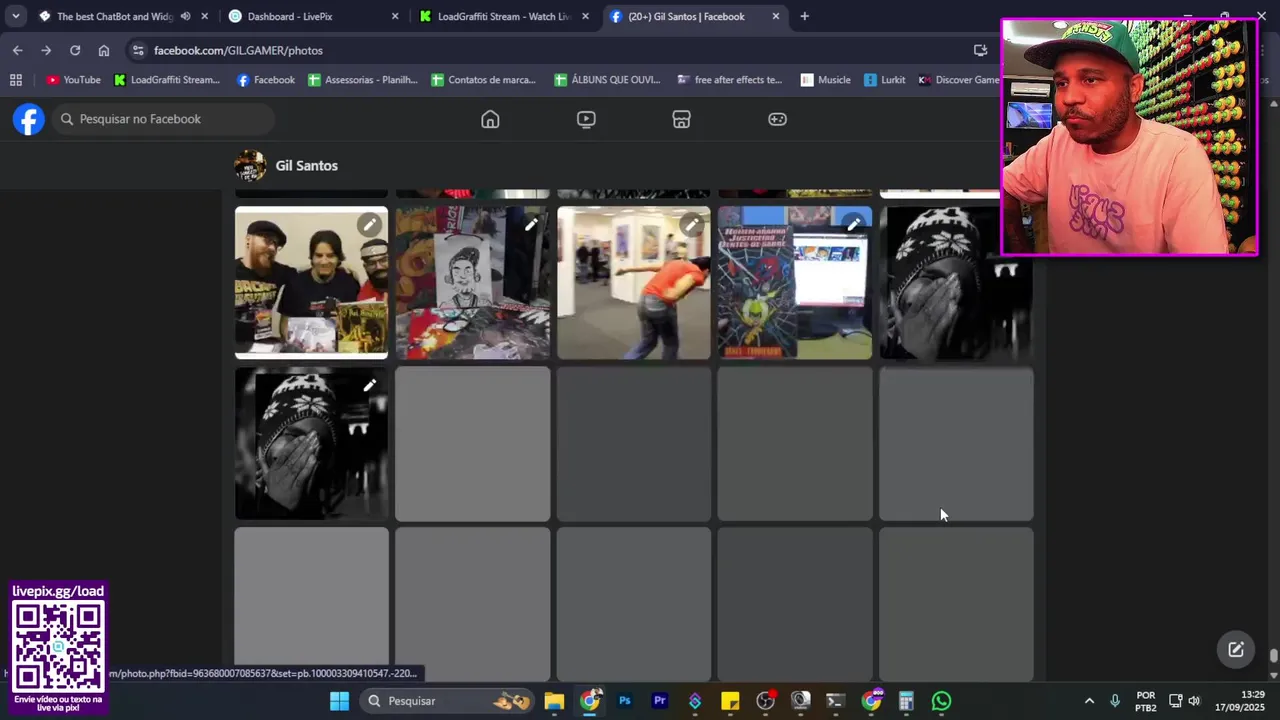Open the site information icon in address bar

[x=138, y=50]
